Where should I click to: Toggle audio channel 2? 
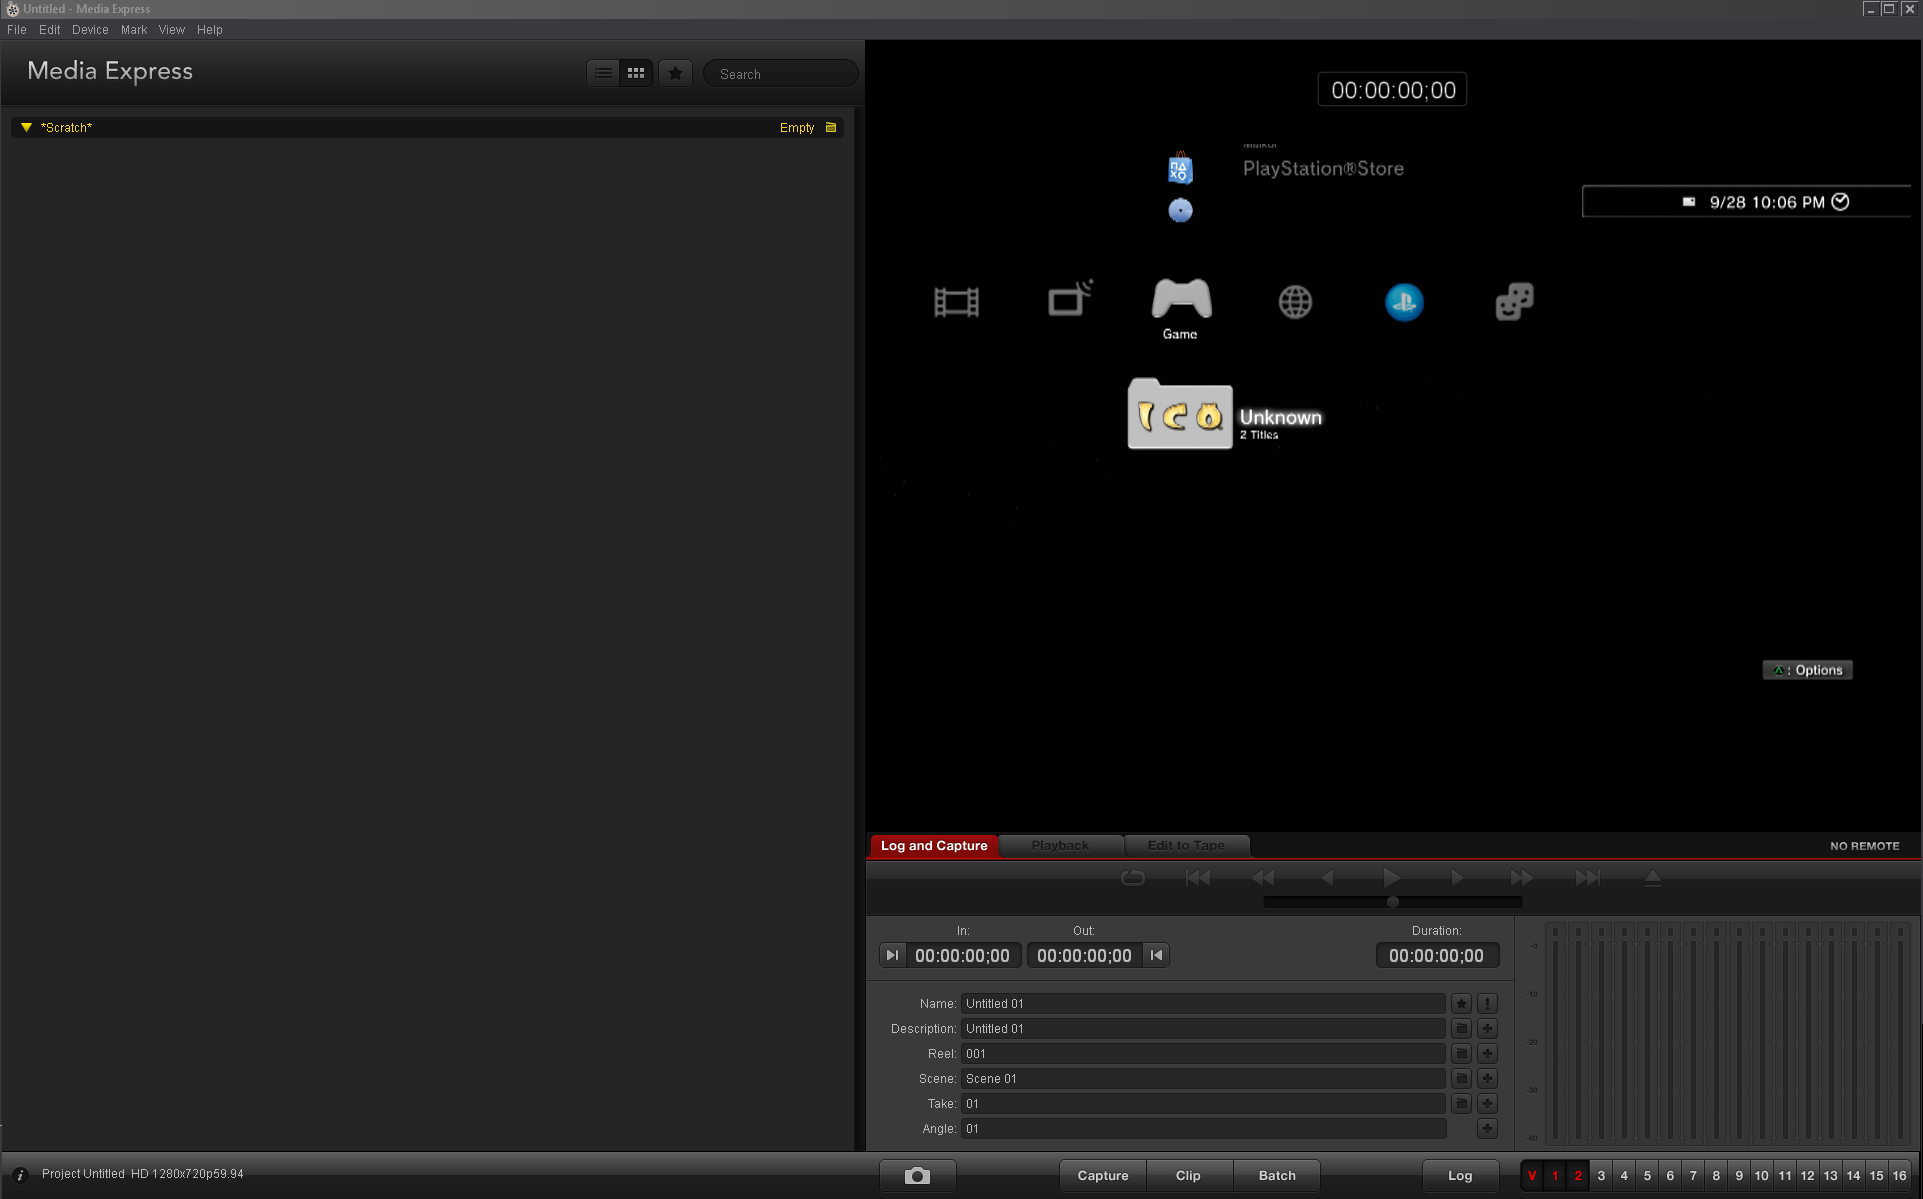point(1578,1176)
